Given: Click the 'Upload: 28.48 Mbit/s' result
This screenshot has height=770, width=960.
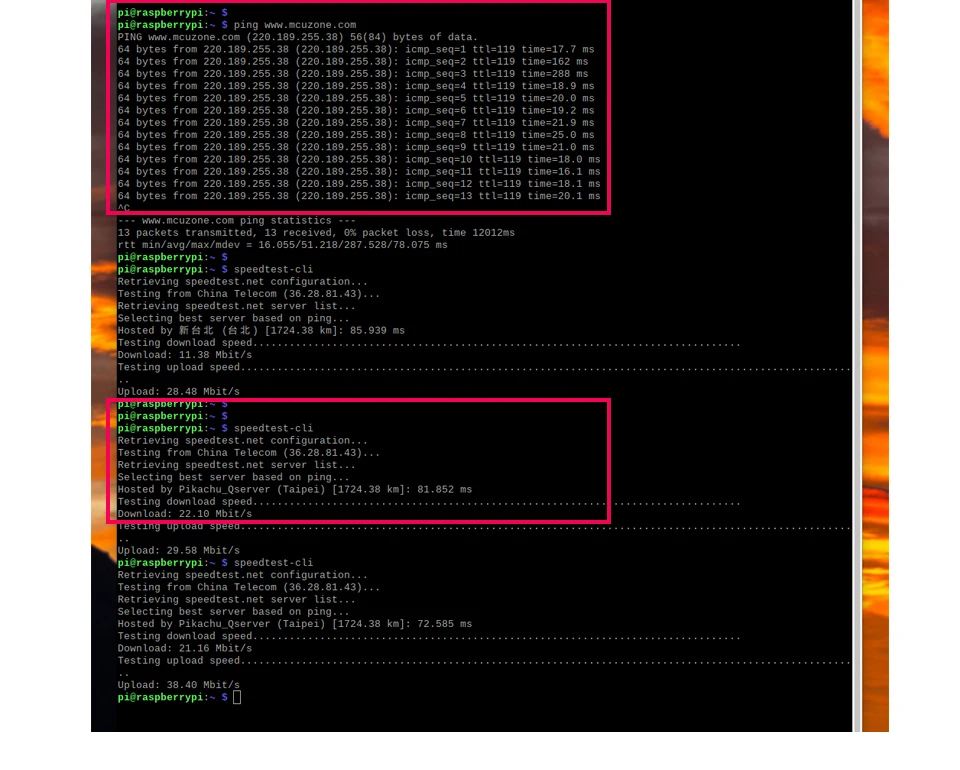Looking at the screenshot, I should pyautogui.click(x=178, y=392).
